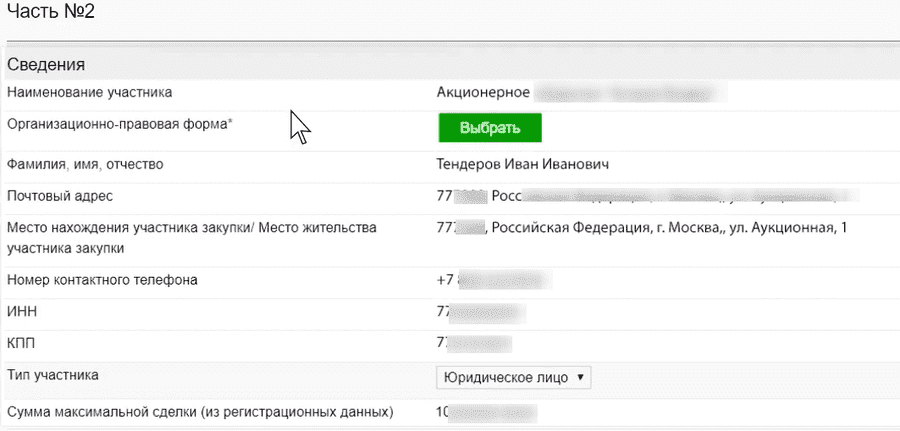Click the КПП label
Image resolution: width=900 pixels, height=431 pixels.
pos(21,344)
